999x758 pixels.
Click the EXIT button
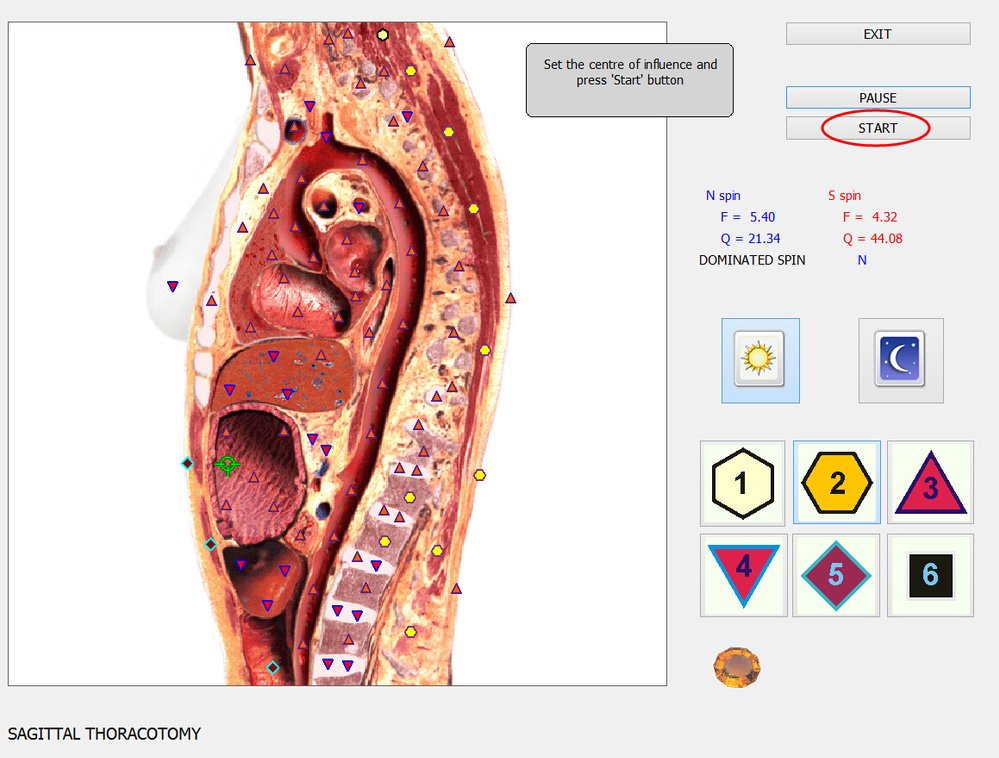[x=877, y=34]
